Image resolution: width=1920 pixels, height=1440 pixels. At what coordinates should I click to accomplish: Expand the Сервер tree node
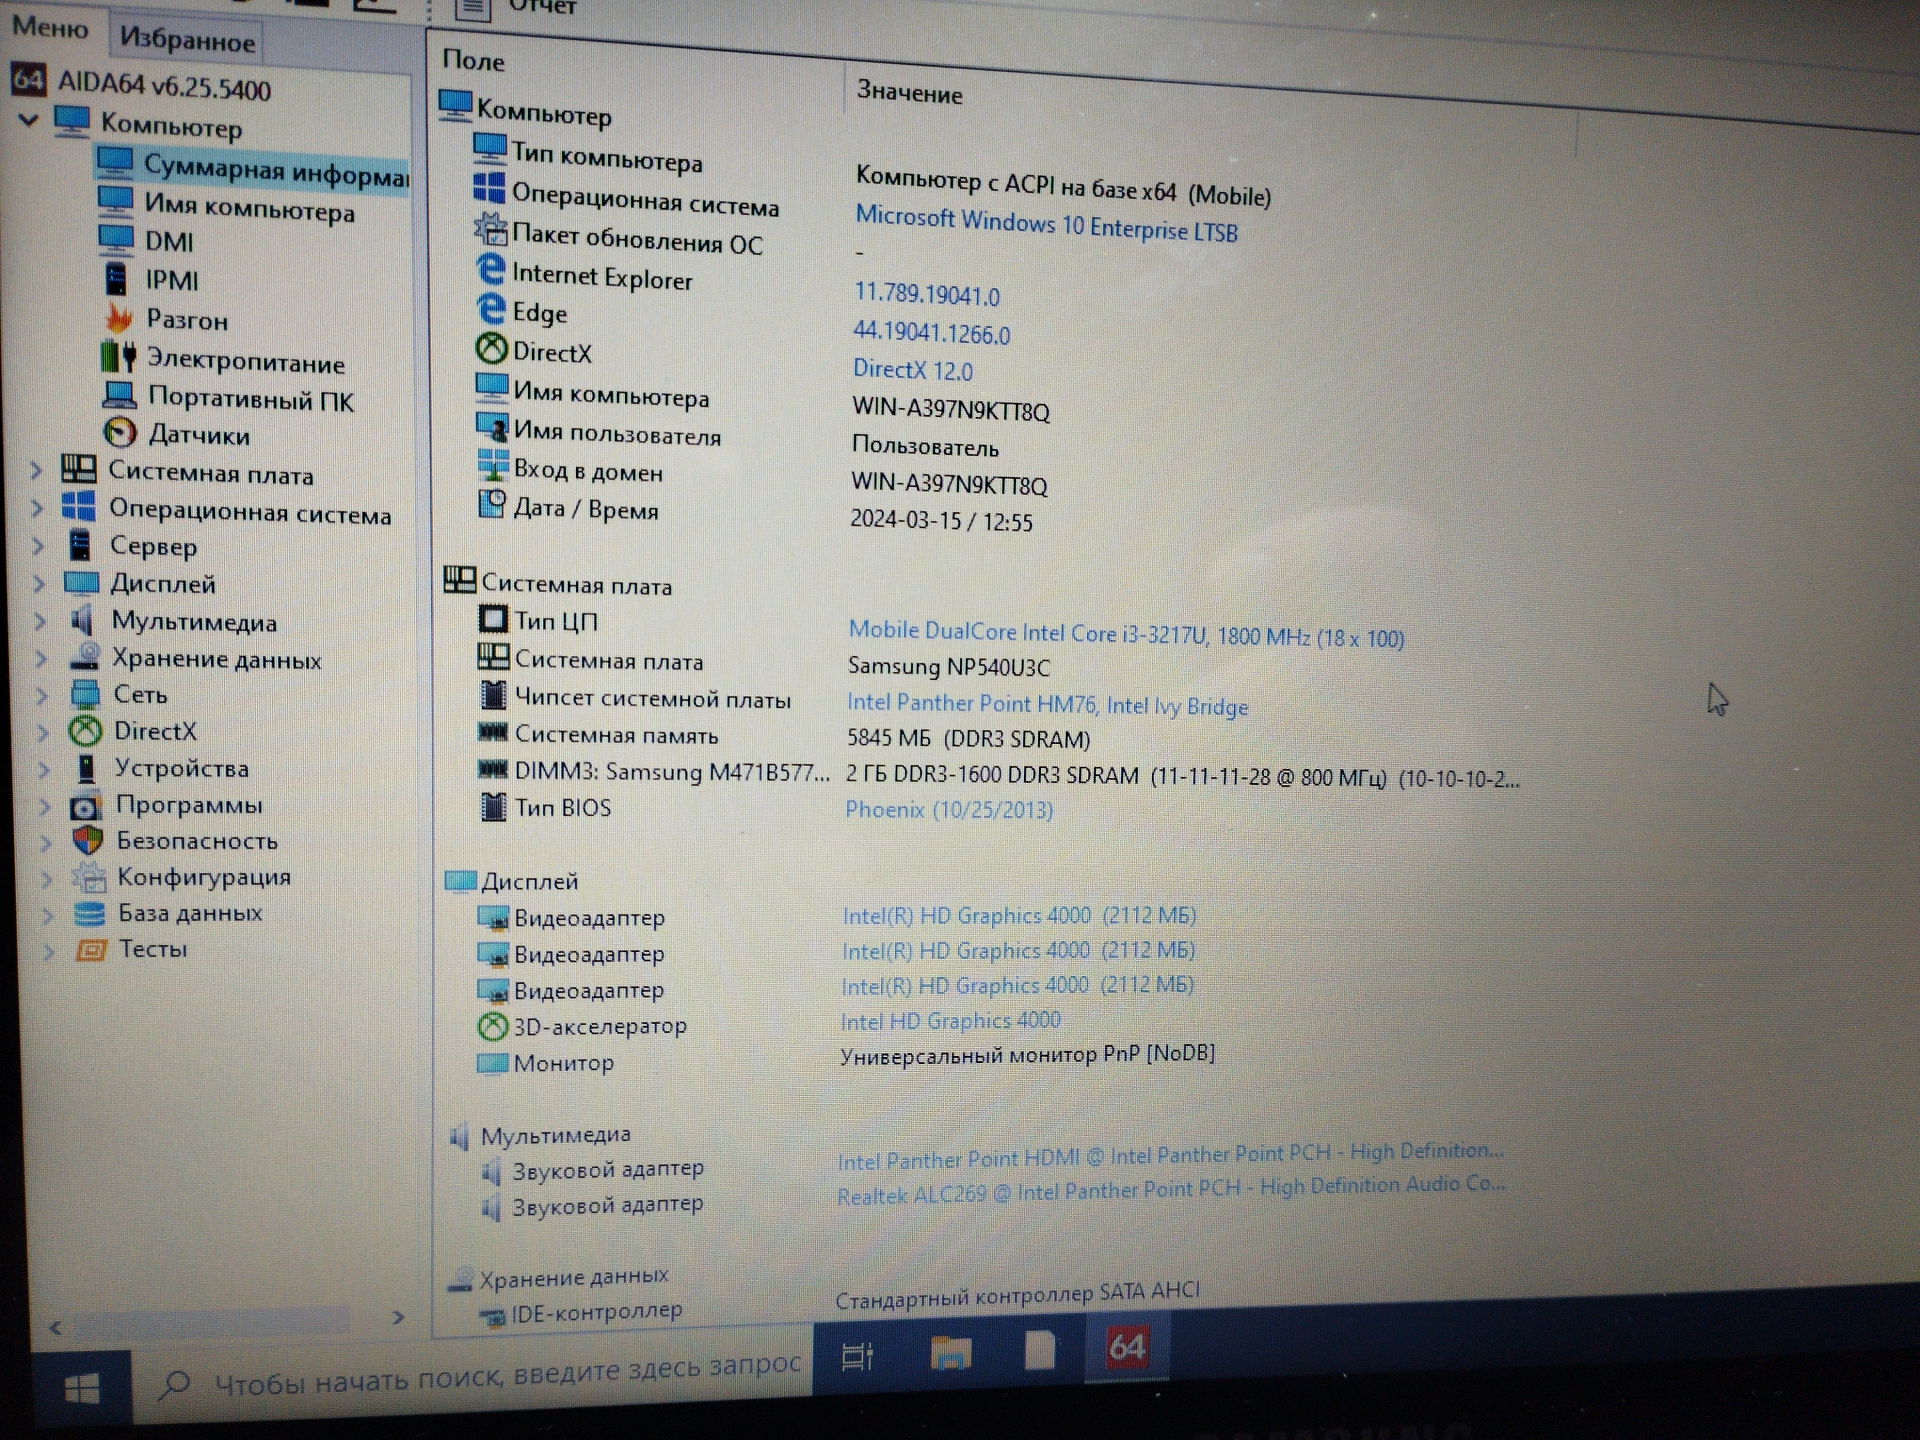click(x=39, y=546)
